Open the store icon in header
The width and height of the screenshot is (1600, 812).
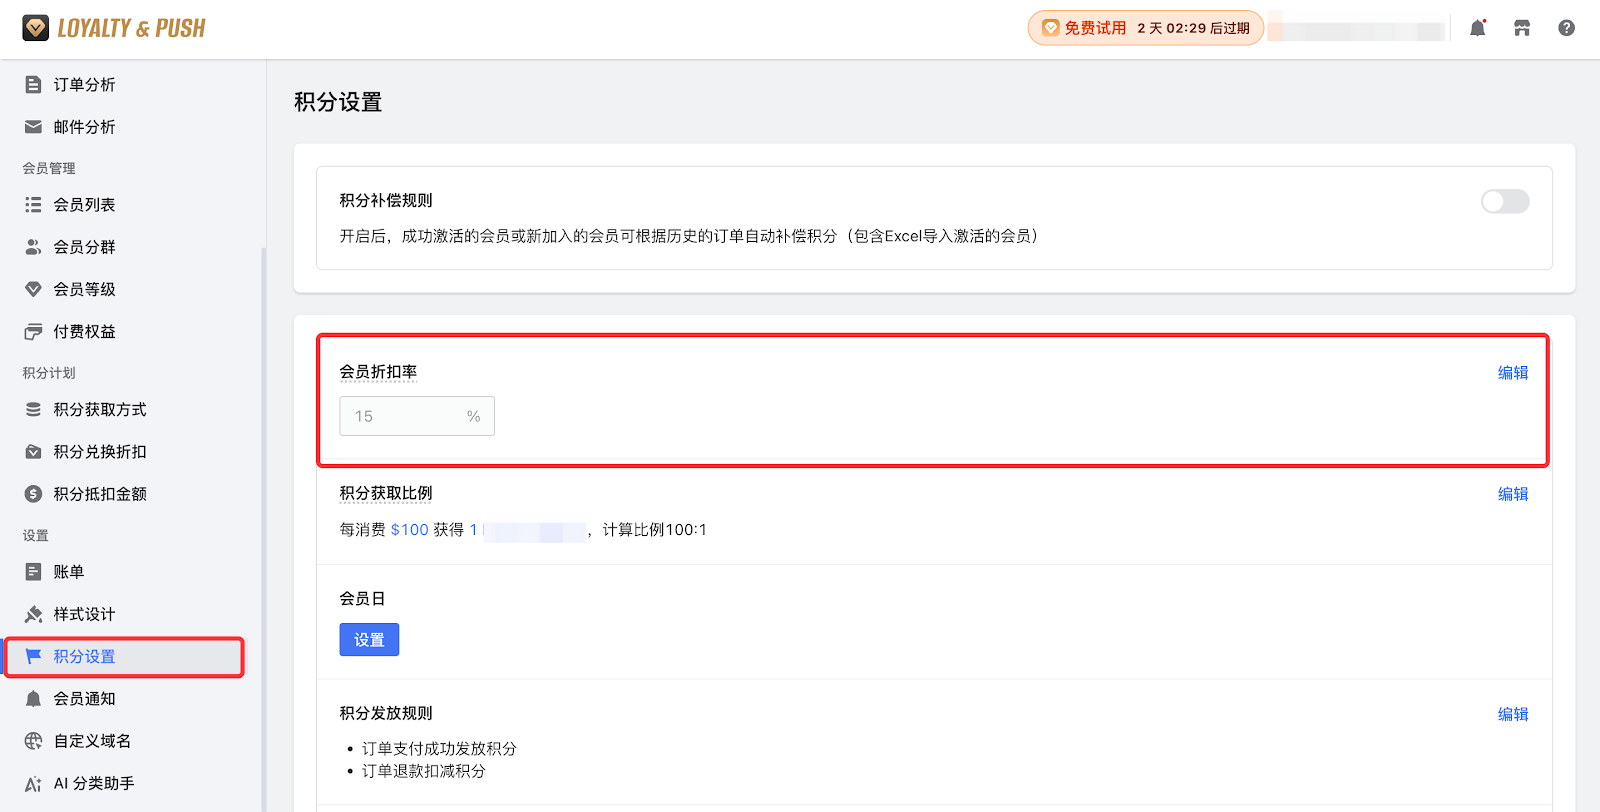click(x=1522, y=28)
